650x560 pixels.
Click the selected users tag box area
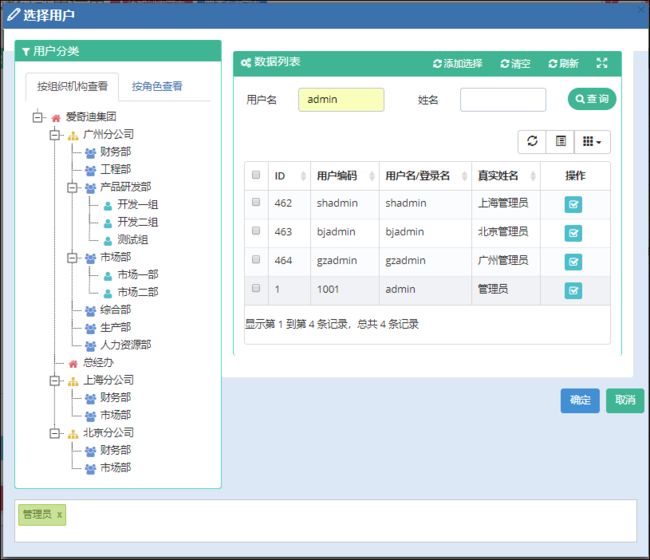pos(325,521)
